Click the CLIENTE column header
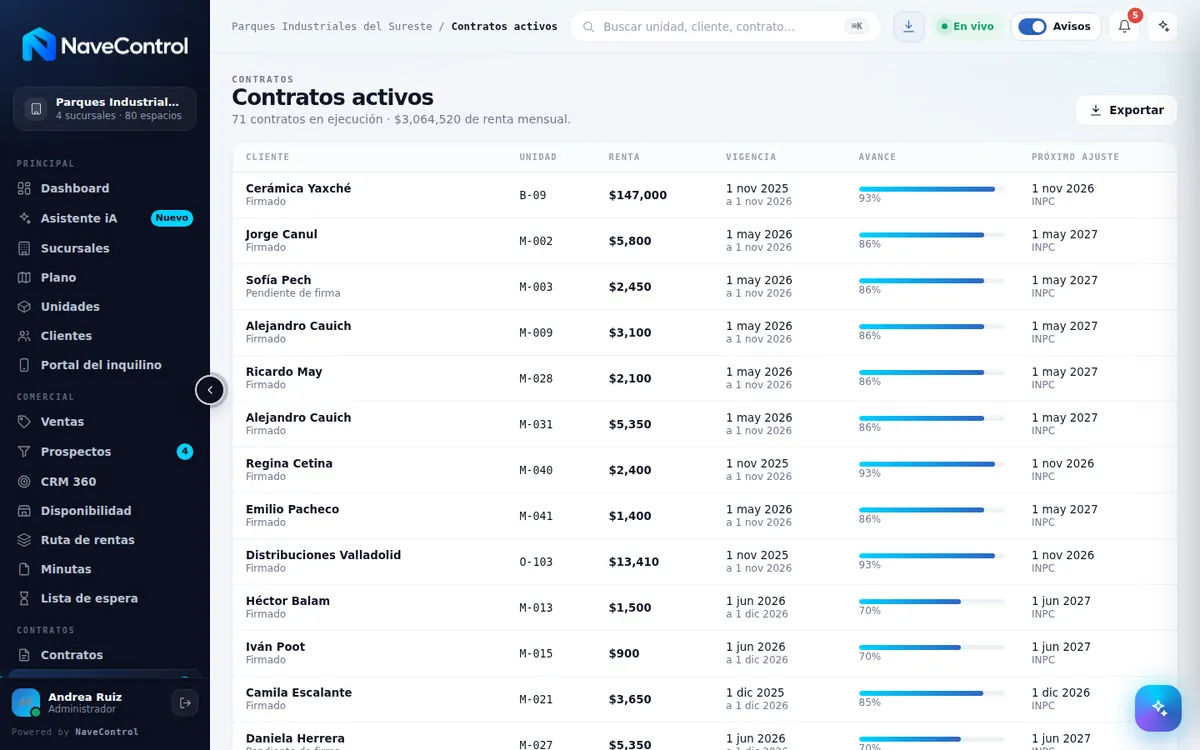This screenshot has width=1200, height=750. 268,157
